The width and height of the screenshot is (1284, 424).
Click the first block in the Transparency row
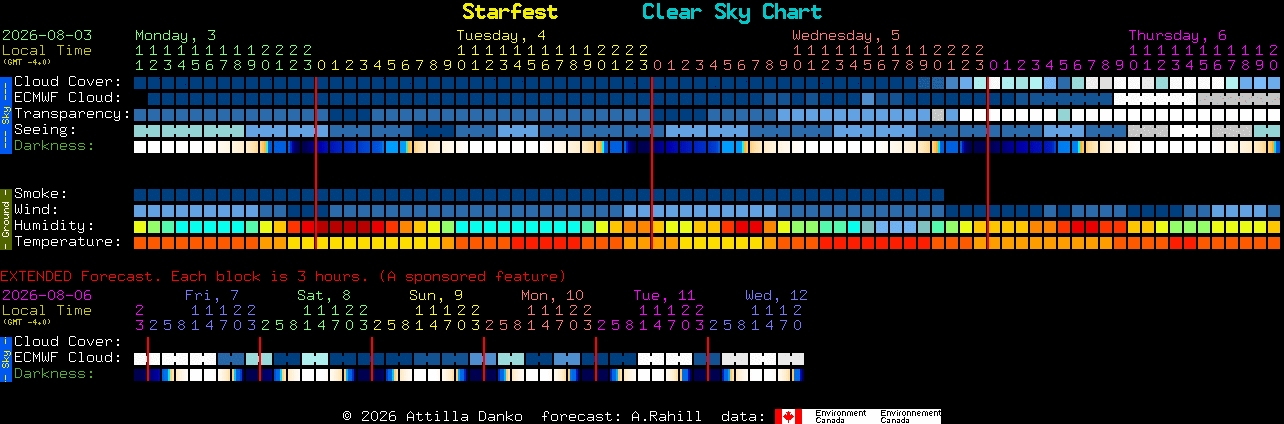point(140,114)
